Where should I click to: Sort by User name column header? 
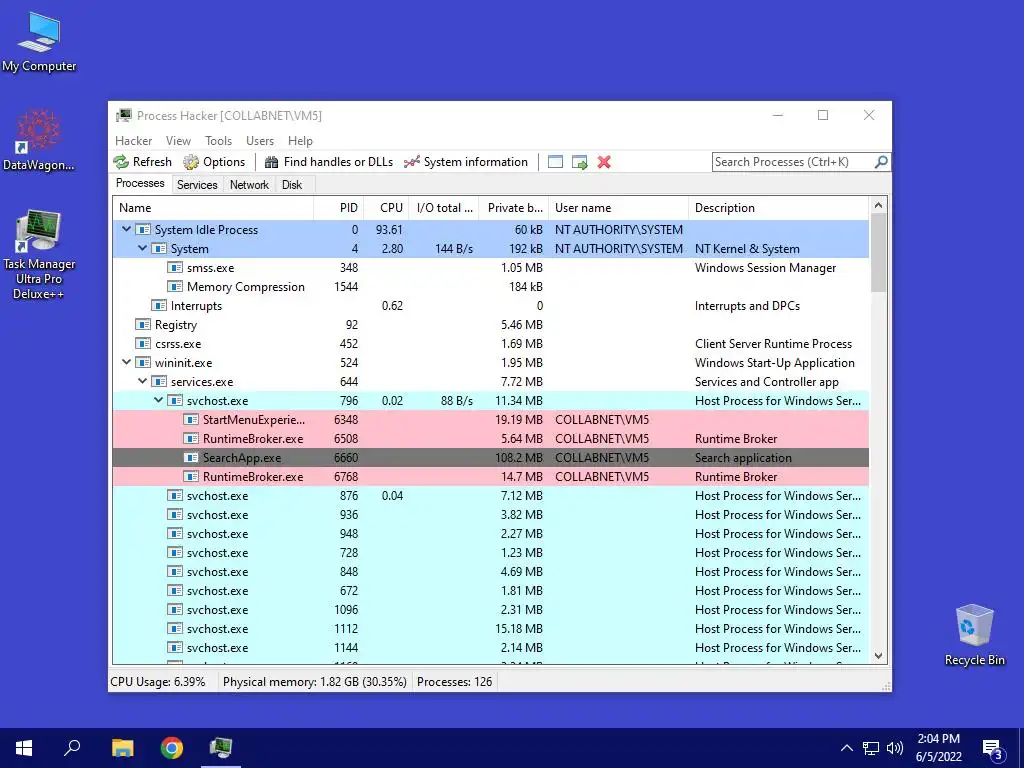click(618, 208)
